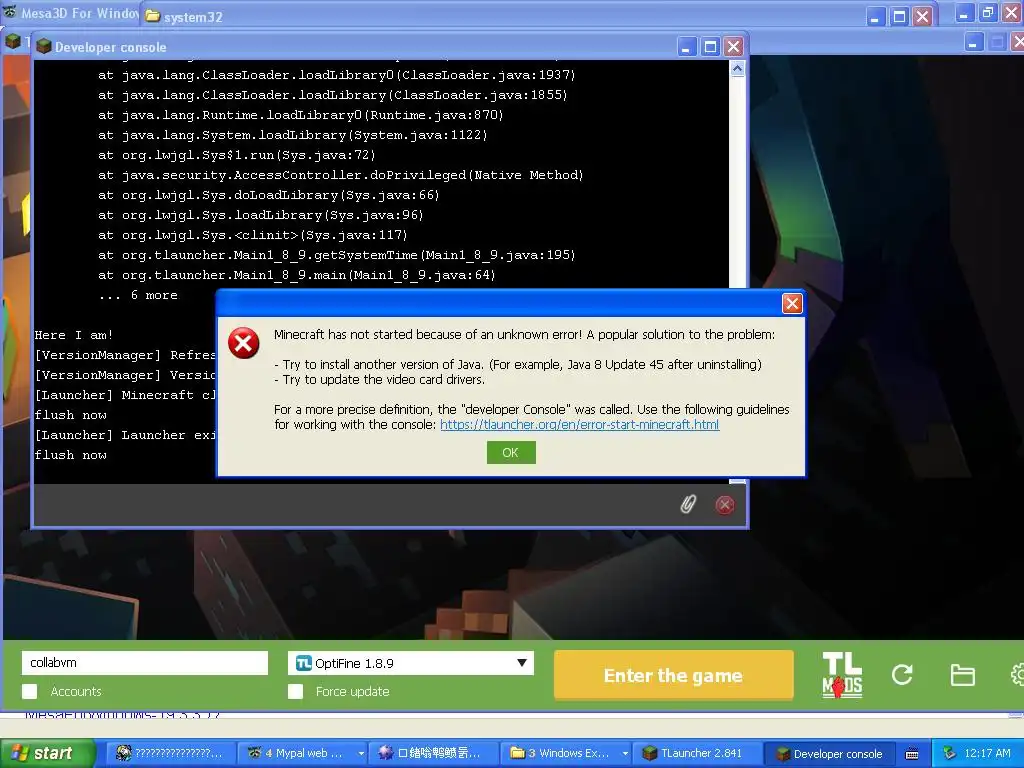Click the tray icon beside the clock

coord(950,754)
